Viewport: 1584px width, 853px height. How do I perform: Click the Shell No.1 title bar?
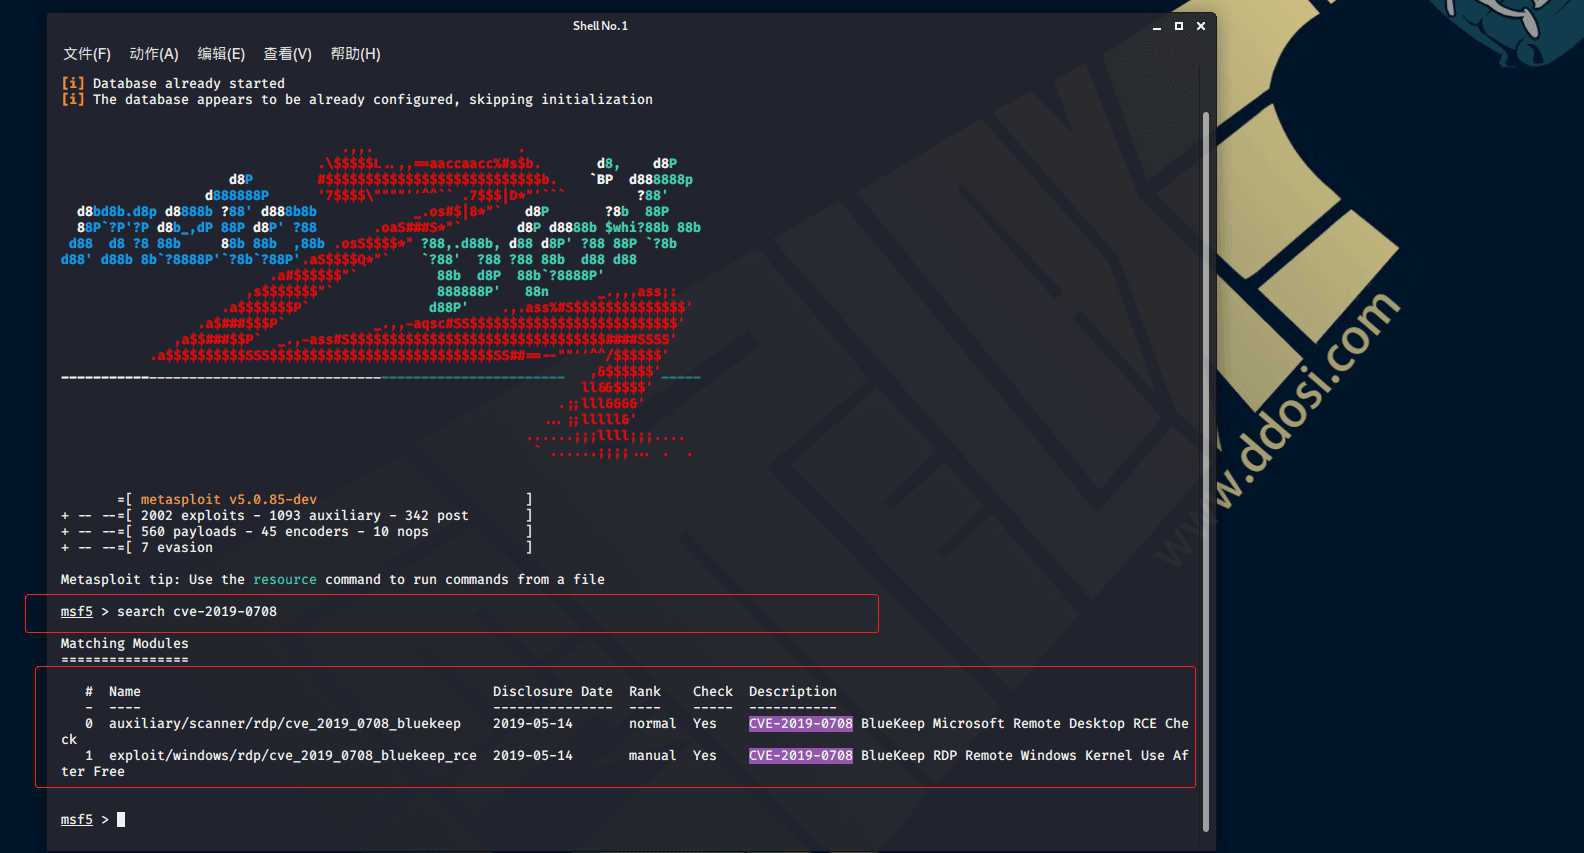600,26
